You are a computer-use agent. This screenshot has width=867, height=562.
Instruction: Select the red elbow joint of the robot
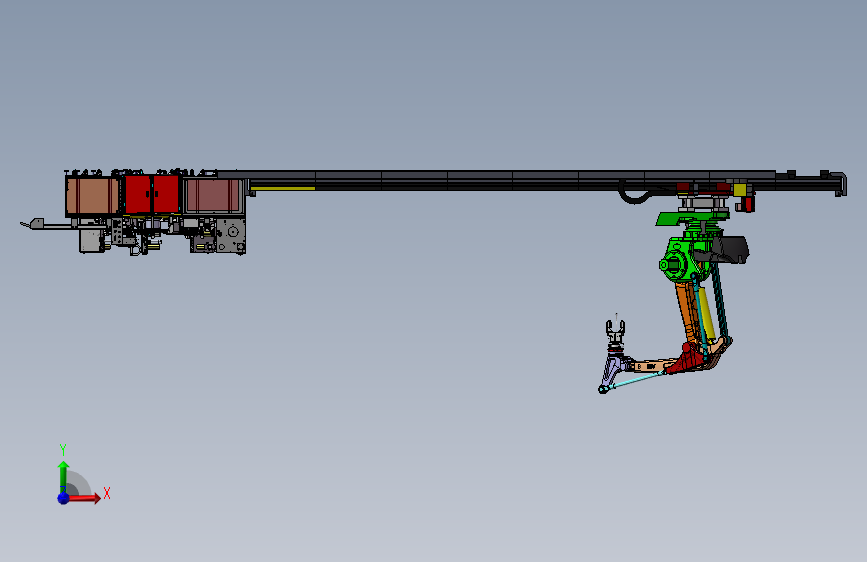[686, 358]
